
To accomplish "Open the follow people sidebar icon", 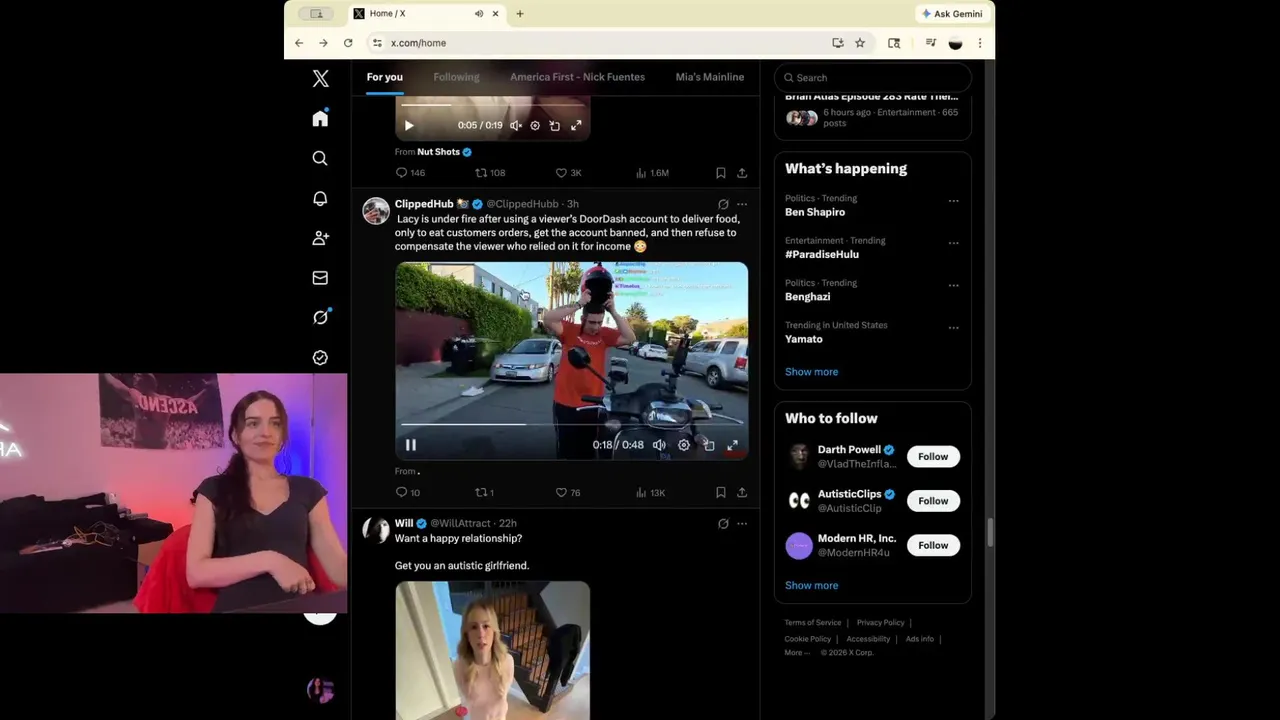I will tap(320, 238).
